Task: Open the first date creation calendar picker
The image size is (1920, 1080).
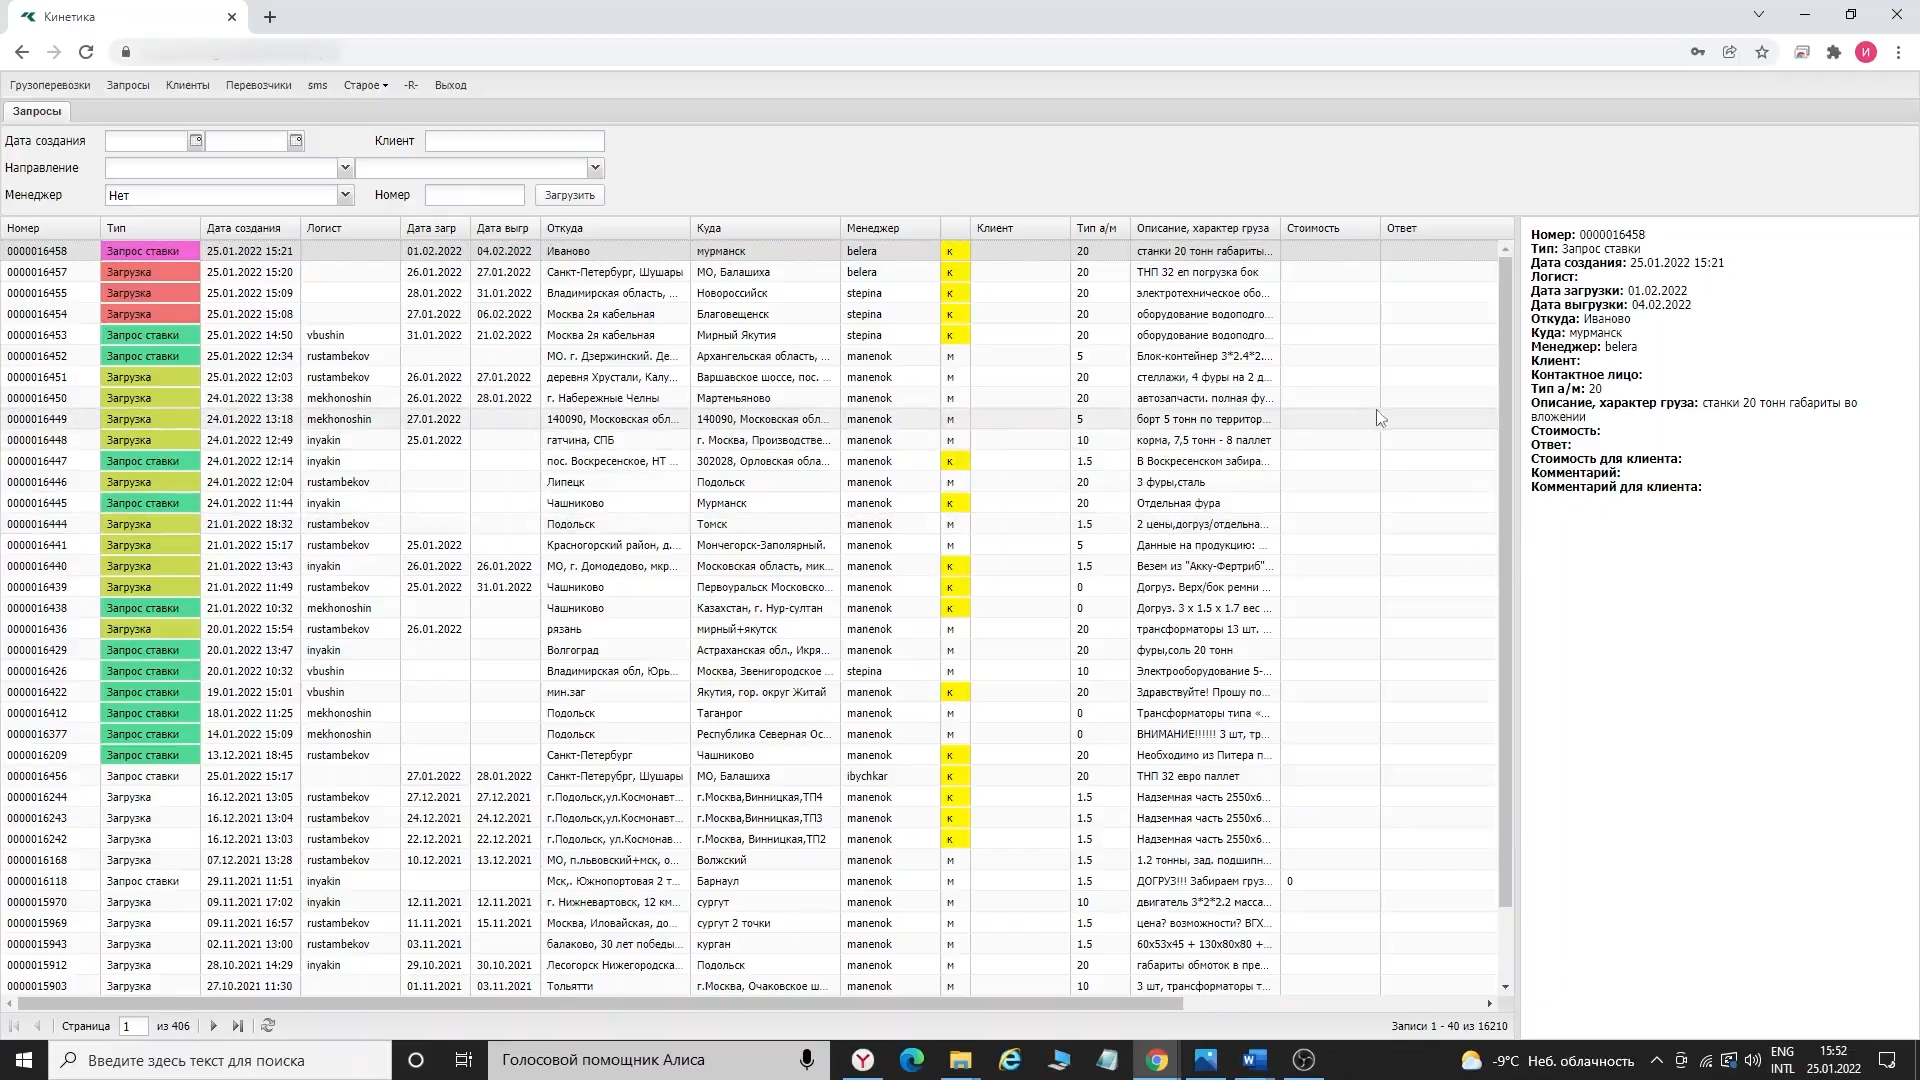Action: (196, 141)
